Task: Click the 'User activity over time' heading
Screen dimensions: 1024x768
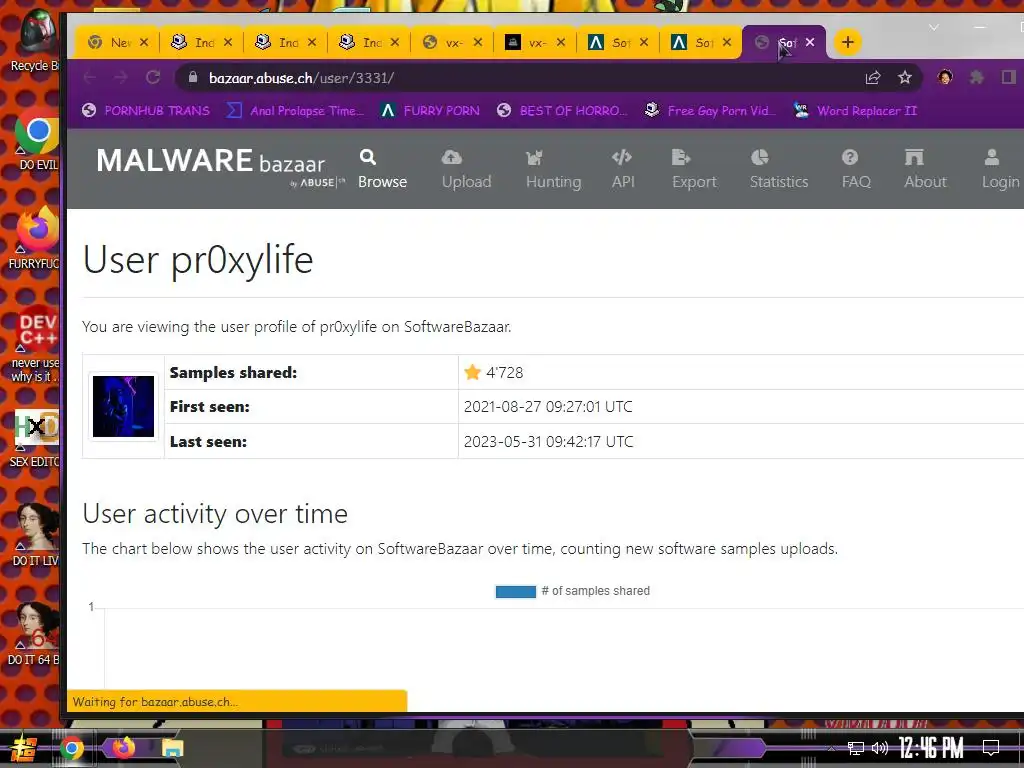Action: [215, 514]
